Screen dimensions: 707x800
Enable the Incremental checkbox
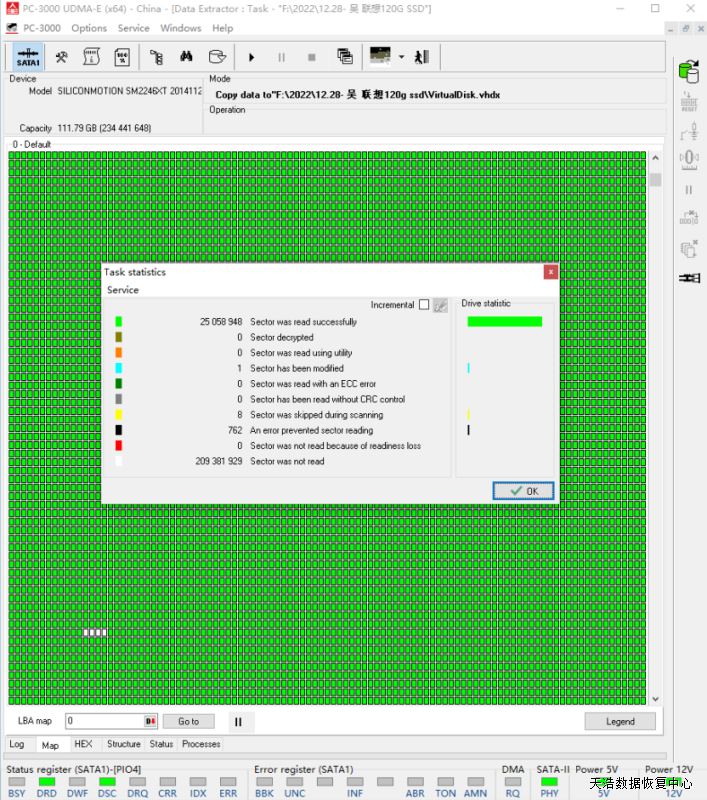point(424,305)
